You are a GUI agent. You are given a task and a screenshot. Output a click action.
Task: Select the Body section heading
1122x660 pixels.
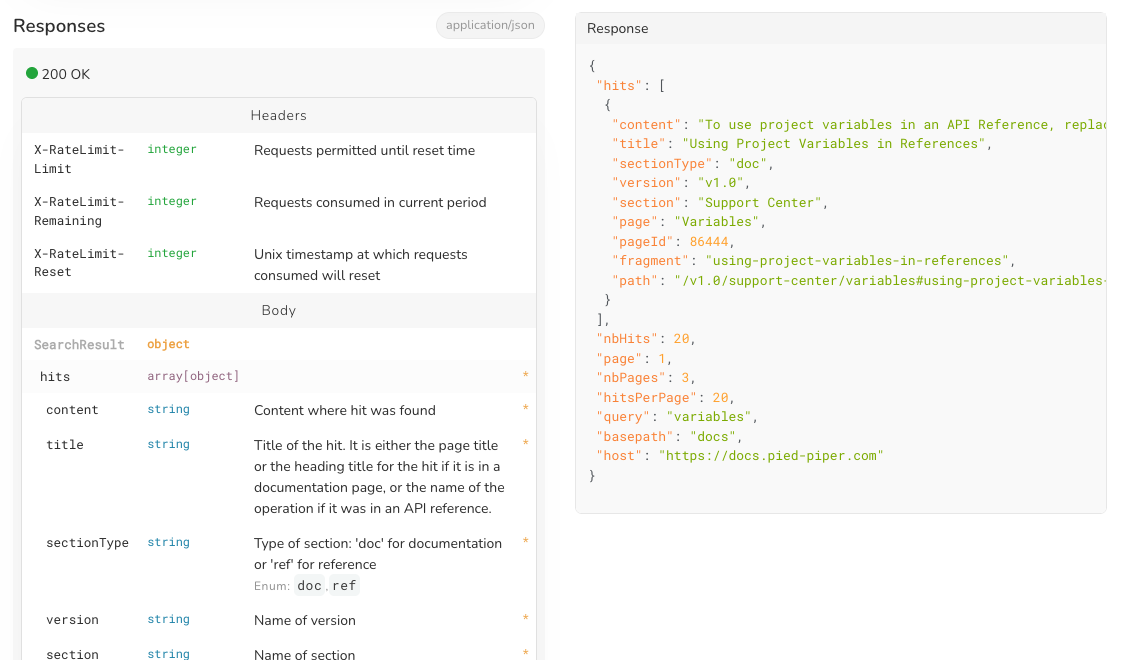tap(278, 310)
